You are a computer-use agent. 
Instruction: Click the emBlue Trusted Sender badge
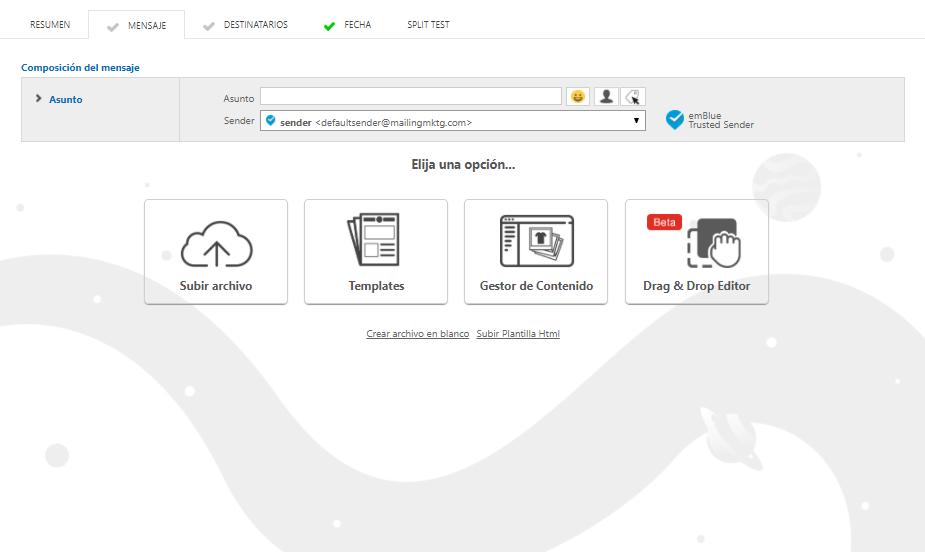coord(710,120)
